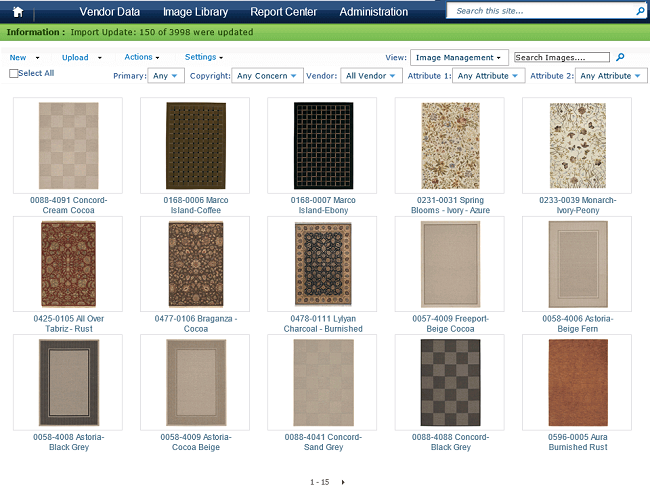
Task: Open 0088-4091 Concord-Cream Cocoa link
Action: click(68, 205)
